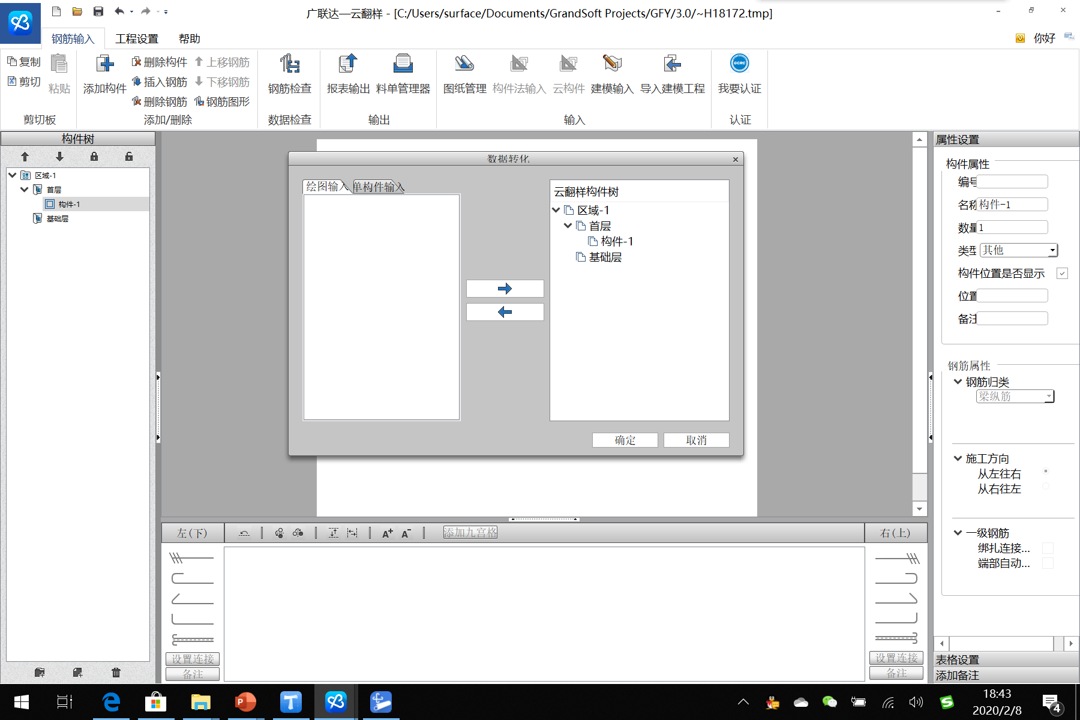
Task: Toggle 端部自动 checkbox
Action: point(1048,563)
